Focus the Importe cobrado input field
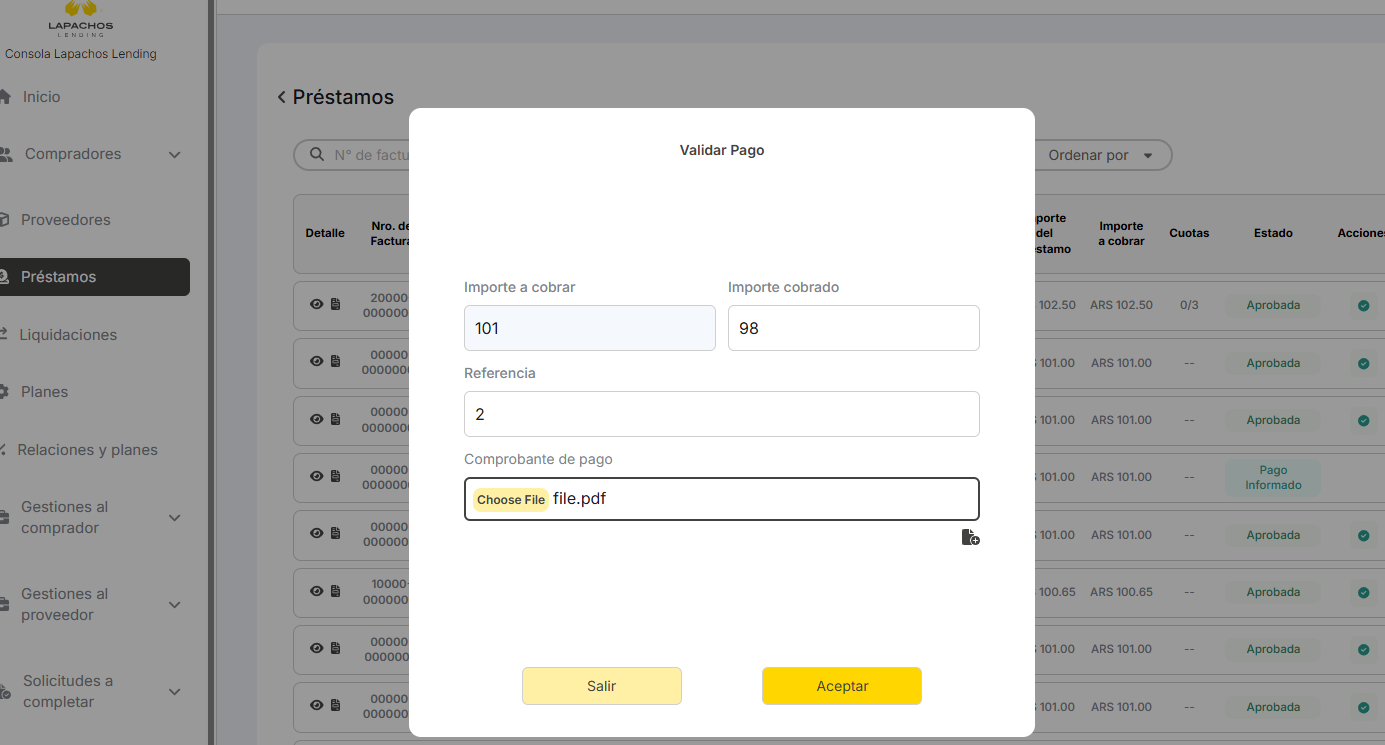This screenshot has width=1385, height=745. click(x=853, y=328)
